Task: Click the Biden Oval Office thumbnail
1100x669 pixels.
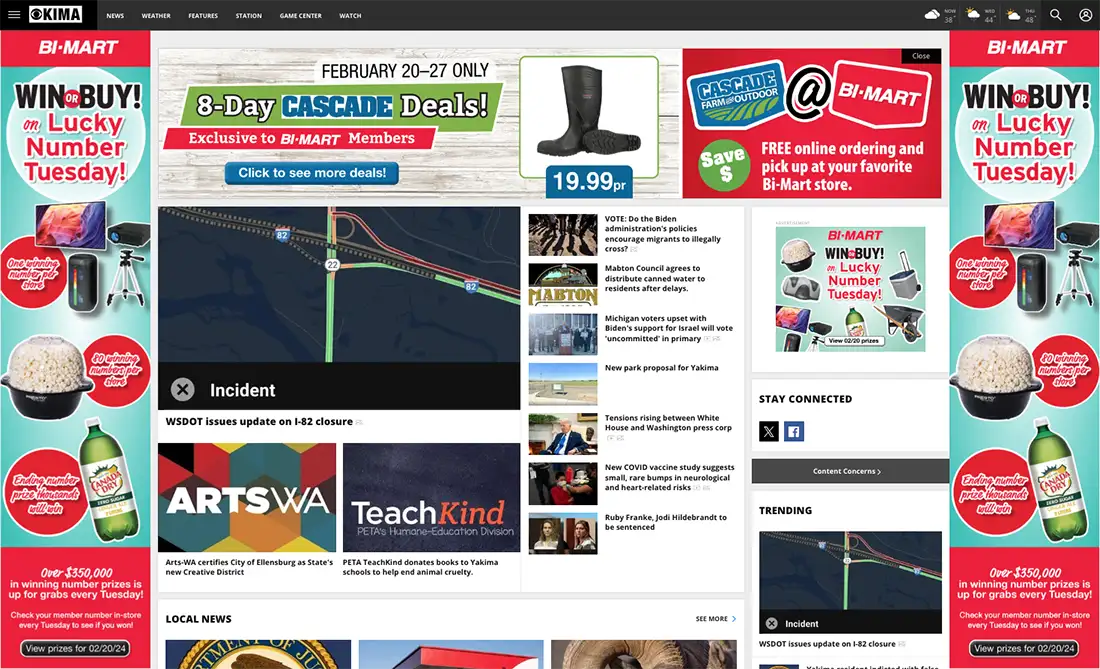Action: pyautogui.click(x=563, y=434)
